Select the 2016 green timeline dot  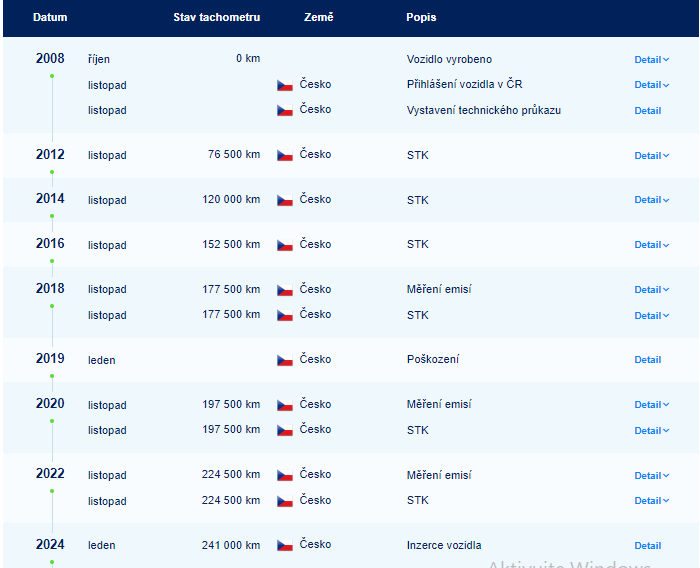tap(52, 261)
